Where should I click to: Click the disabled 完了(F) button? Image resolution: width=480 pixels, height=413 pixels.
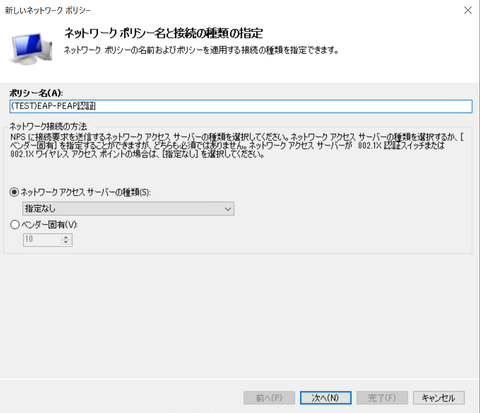coord(382,398)
